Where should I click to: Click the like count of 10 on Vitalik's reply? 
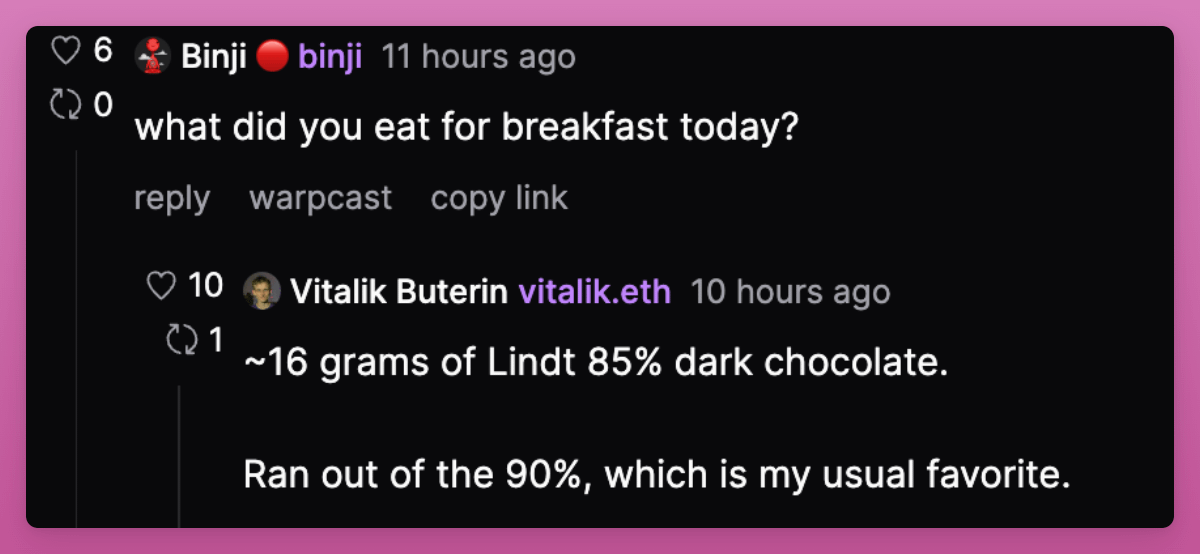click(206, 286)
